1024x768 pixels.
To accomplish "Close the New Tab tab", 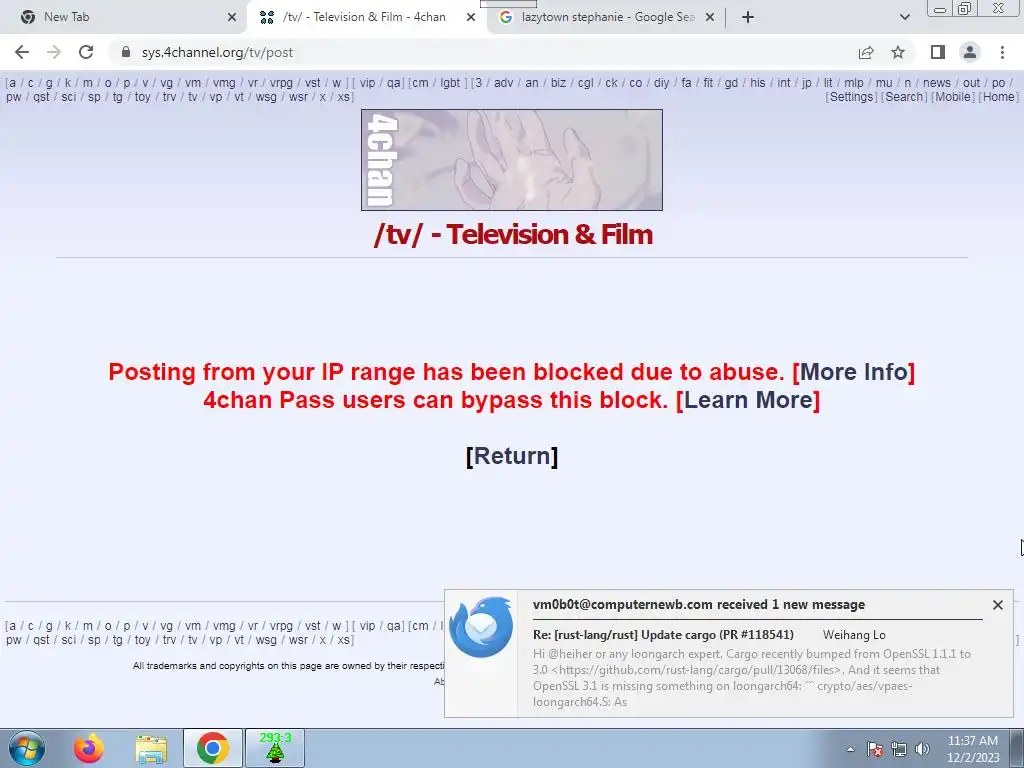I will pos(232,17).
